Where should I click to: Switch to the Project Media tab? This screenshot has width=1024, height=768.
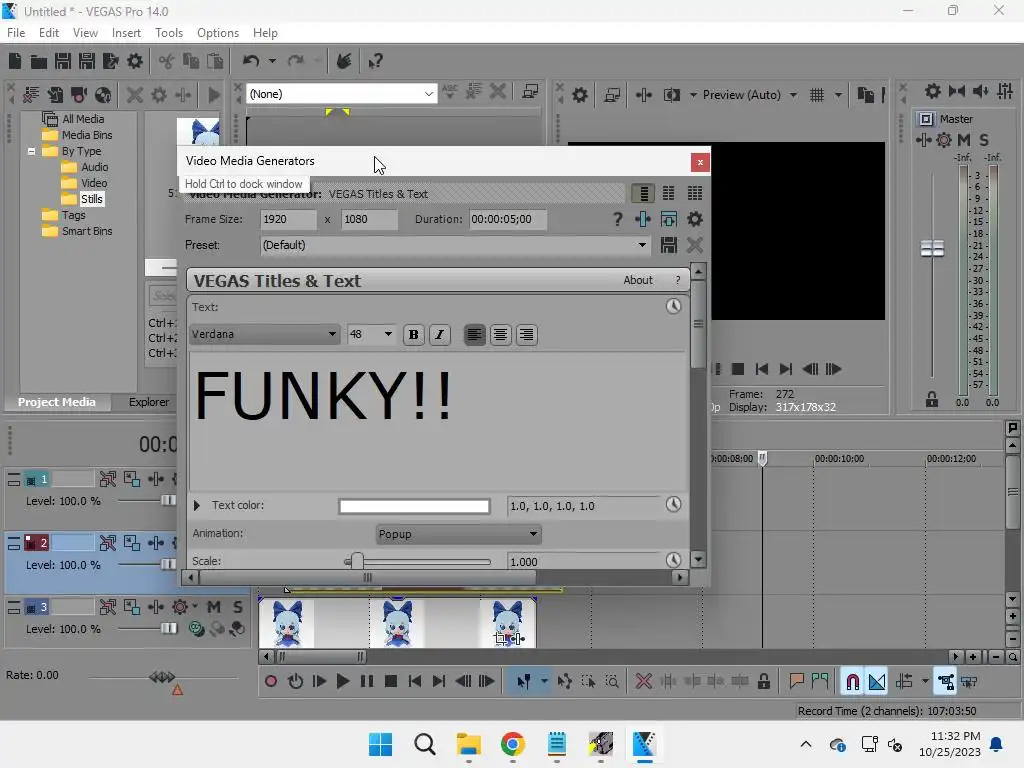coord(57,402)
